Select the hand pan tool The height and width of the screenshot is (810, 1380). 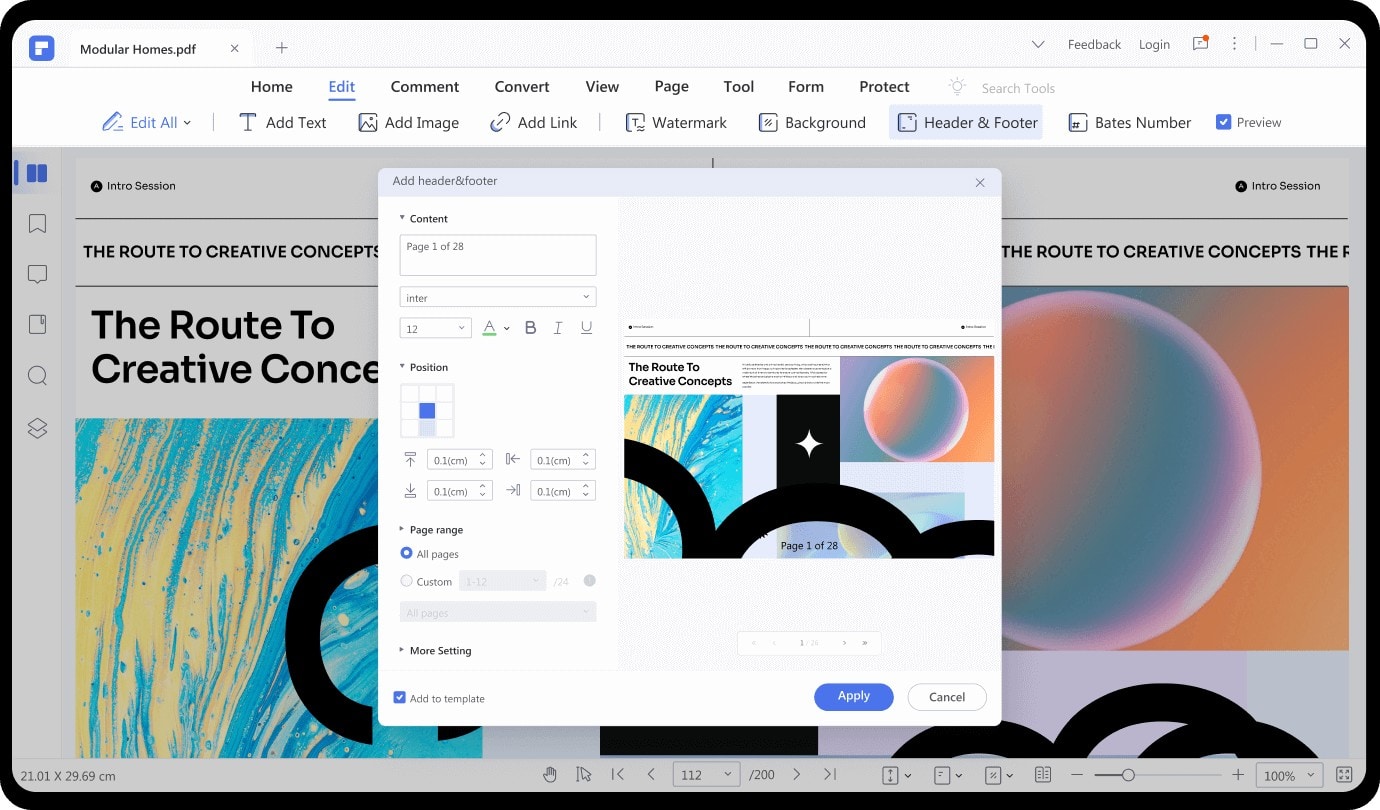[550, 774]
